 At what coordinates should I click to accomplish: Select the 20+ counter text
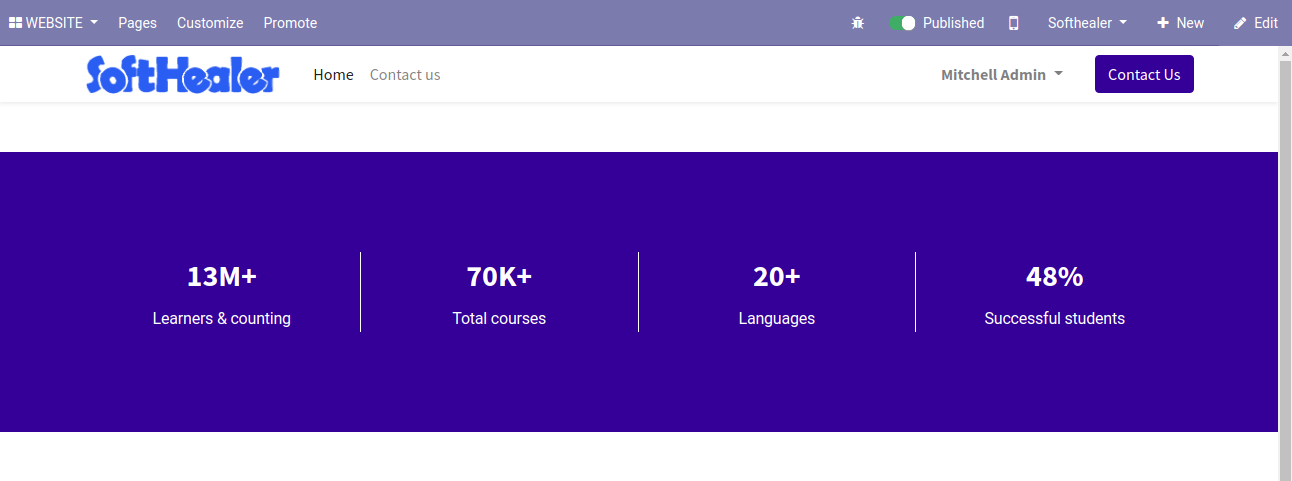[x=777, y=276]
